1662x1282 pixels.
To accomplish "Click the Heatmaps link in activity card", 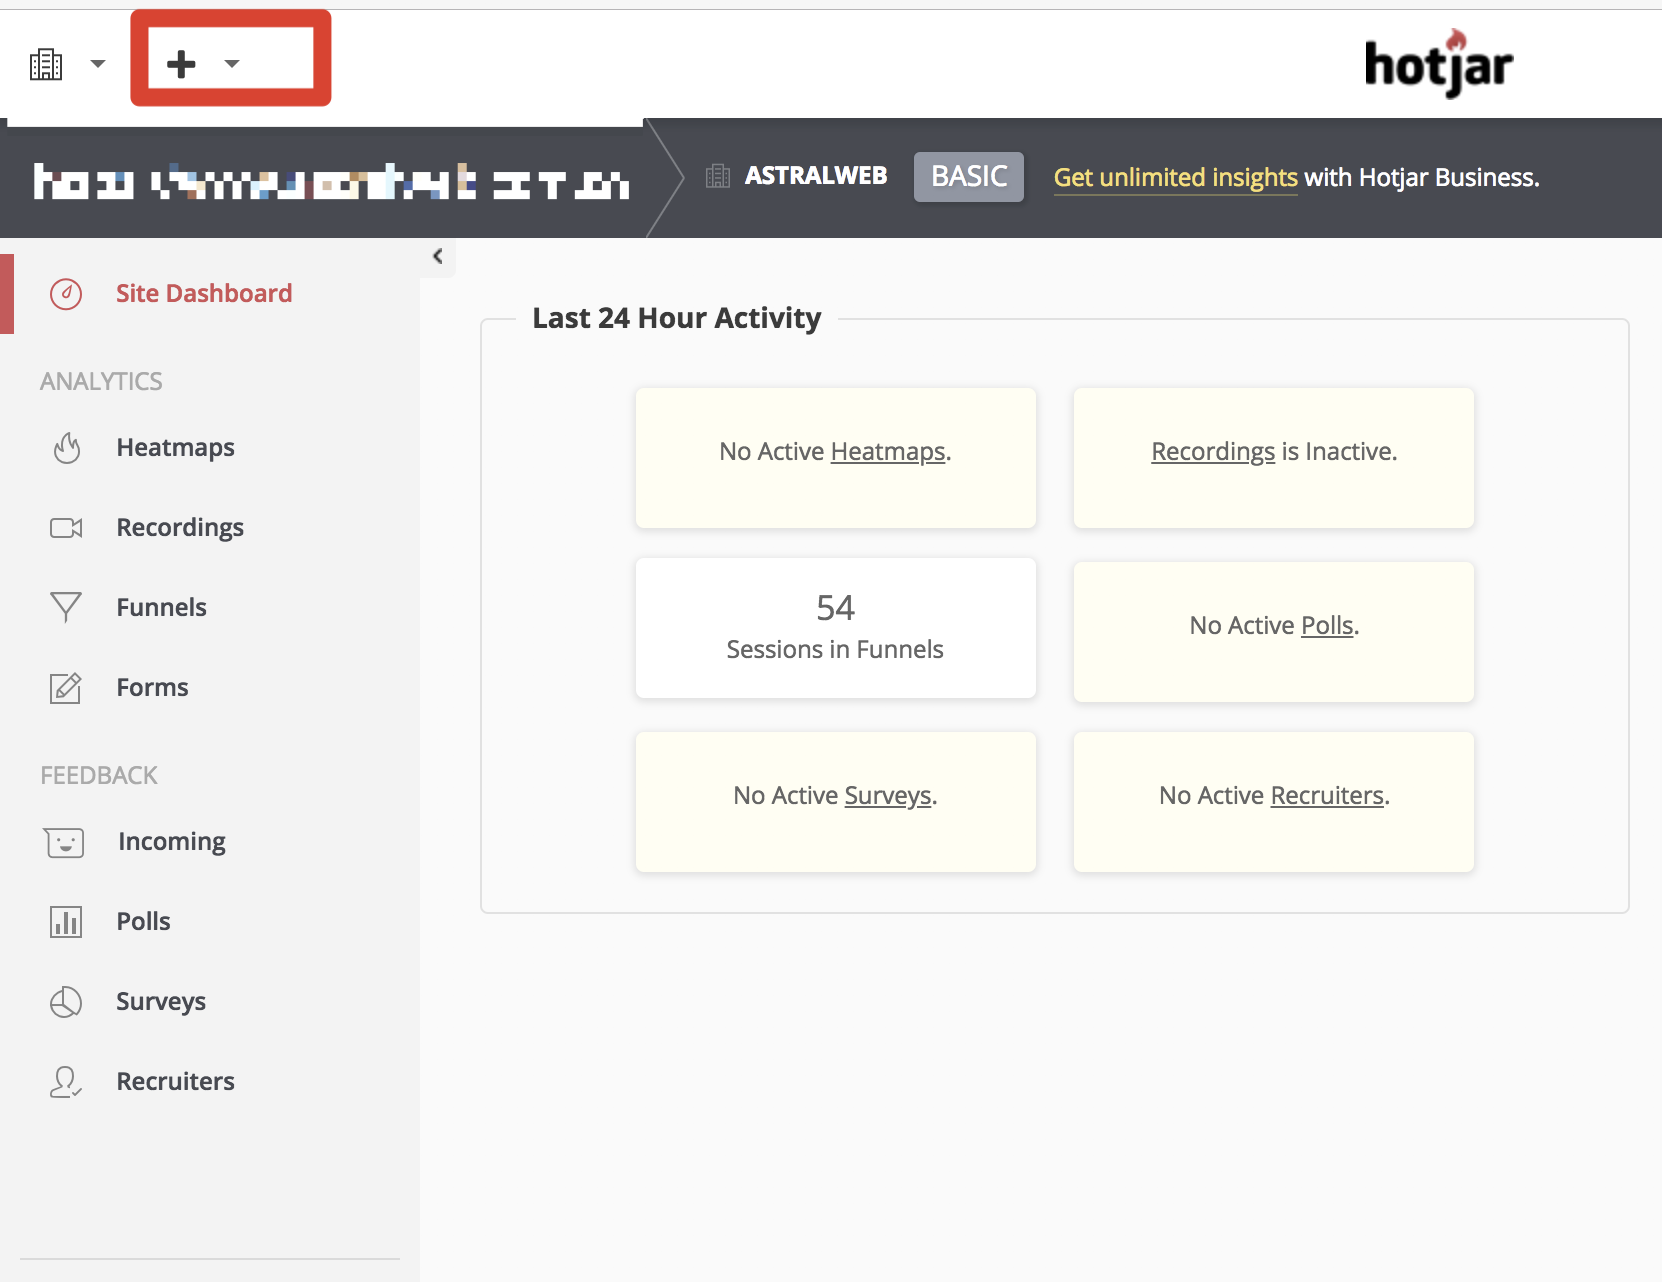I will 887,452.
